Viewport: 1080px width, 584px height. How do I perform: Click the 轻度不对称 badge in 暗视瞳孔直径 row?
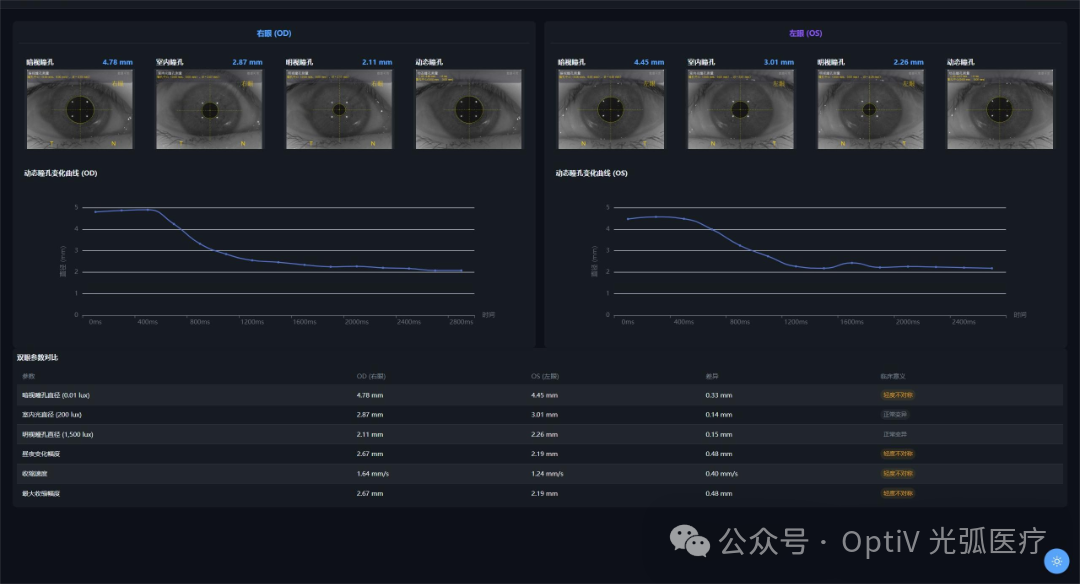click(897, 395)
